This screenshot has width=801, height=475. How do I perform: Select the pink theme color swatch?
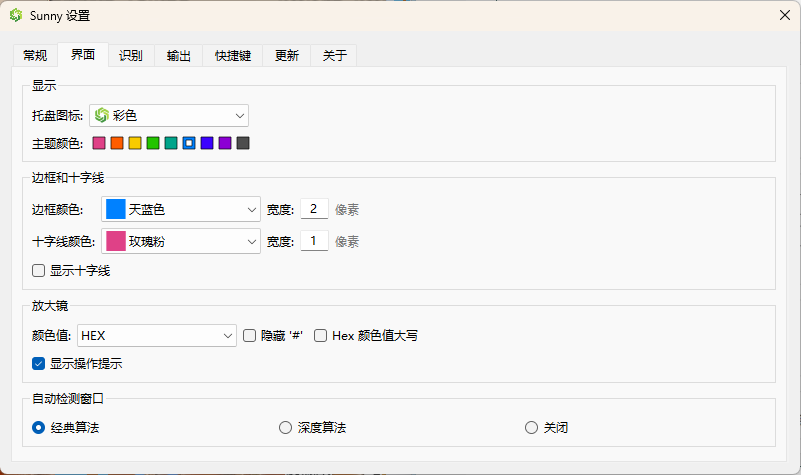click(99, 143)
